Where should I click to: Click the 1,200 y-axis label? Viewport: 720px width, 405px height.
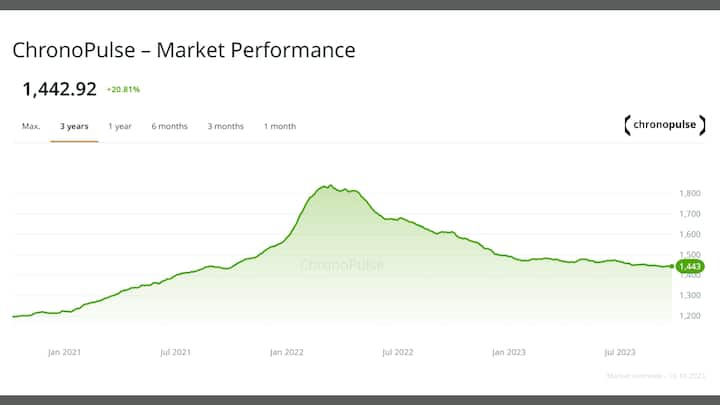(x=688, y=316)
